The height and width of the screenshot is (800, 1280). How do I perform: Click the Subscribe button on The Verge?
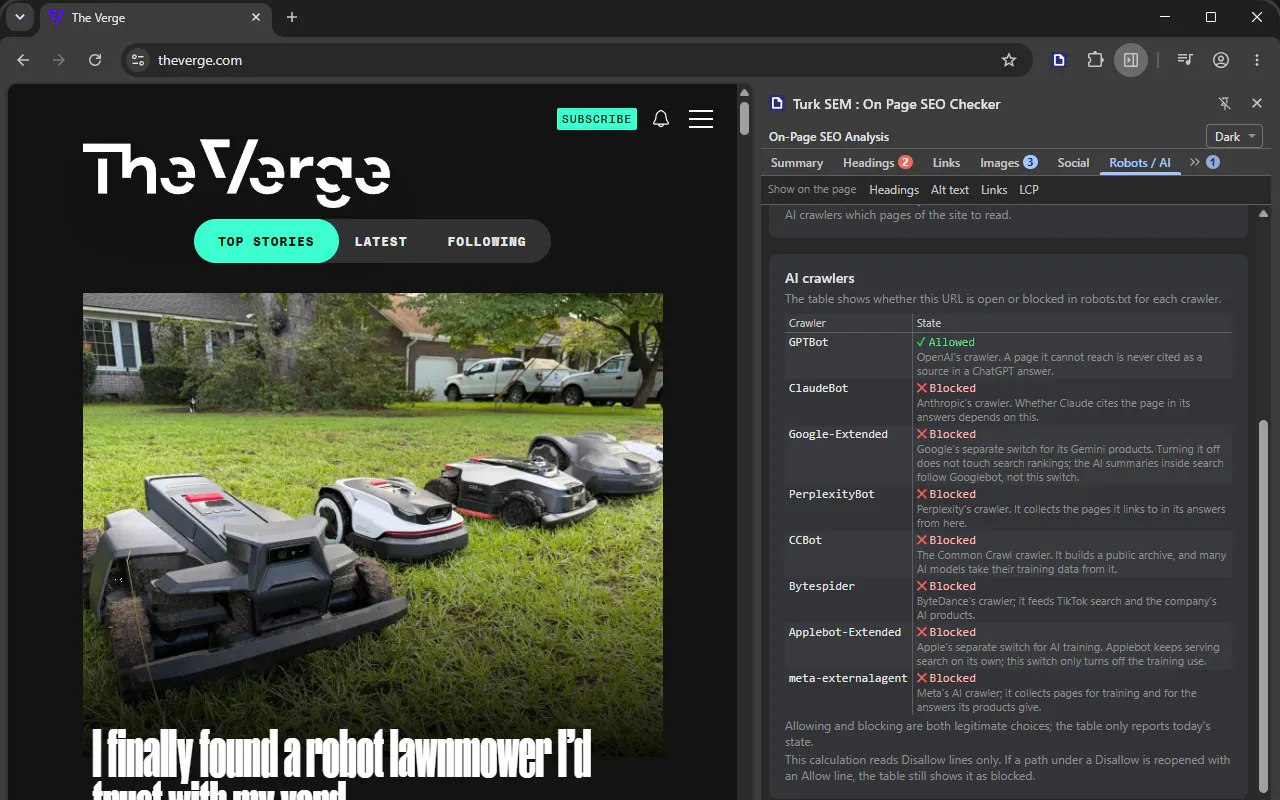click(596, 119)
